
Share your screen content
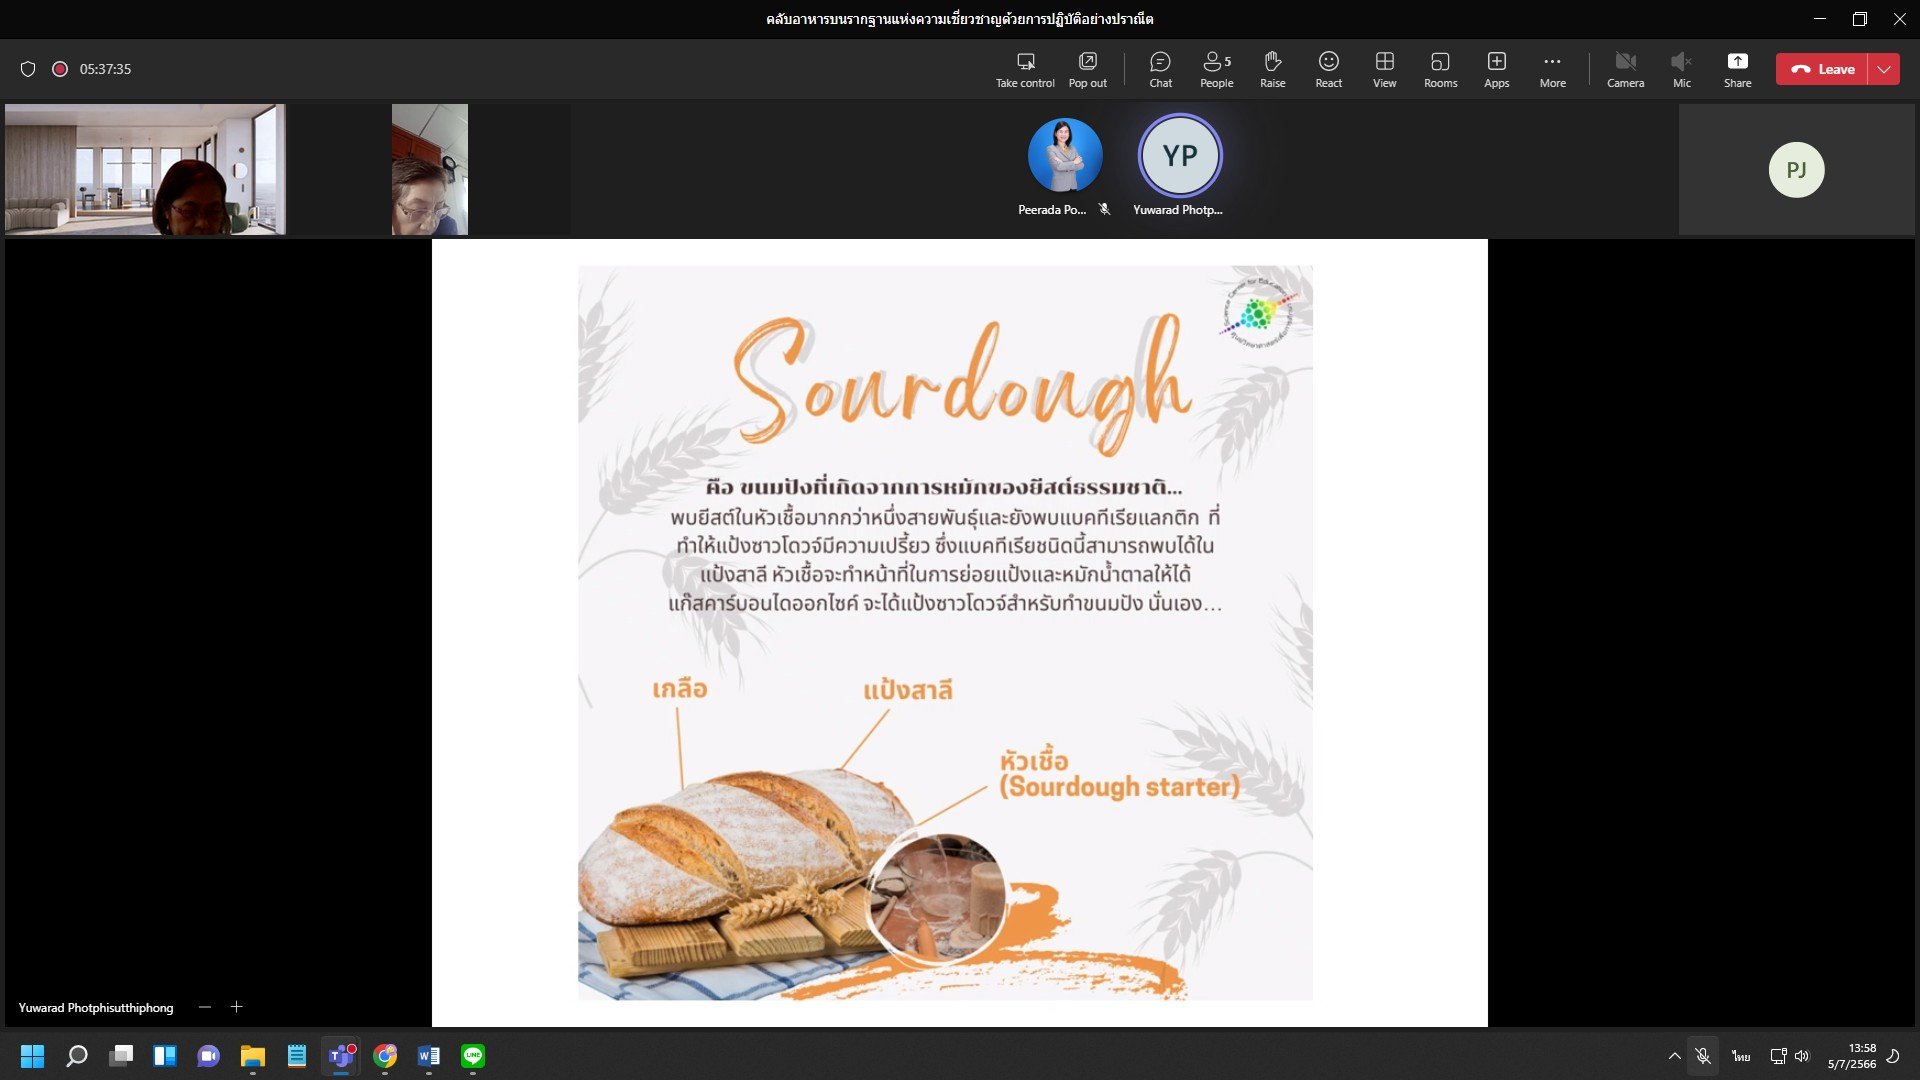coord(1737,69)
